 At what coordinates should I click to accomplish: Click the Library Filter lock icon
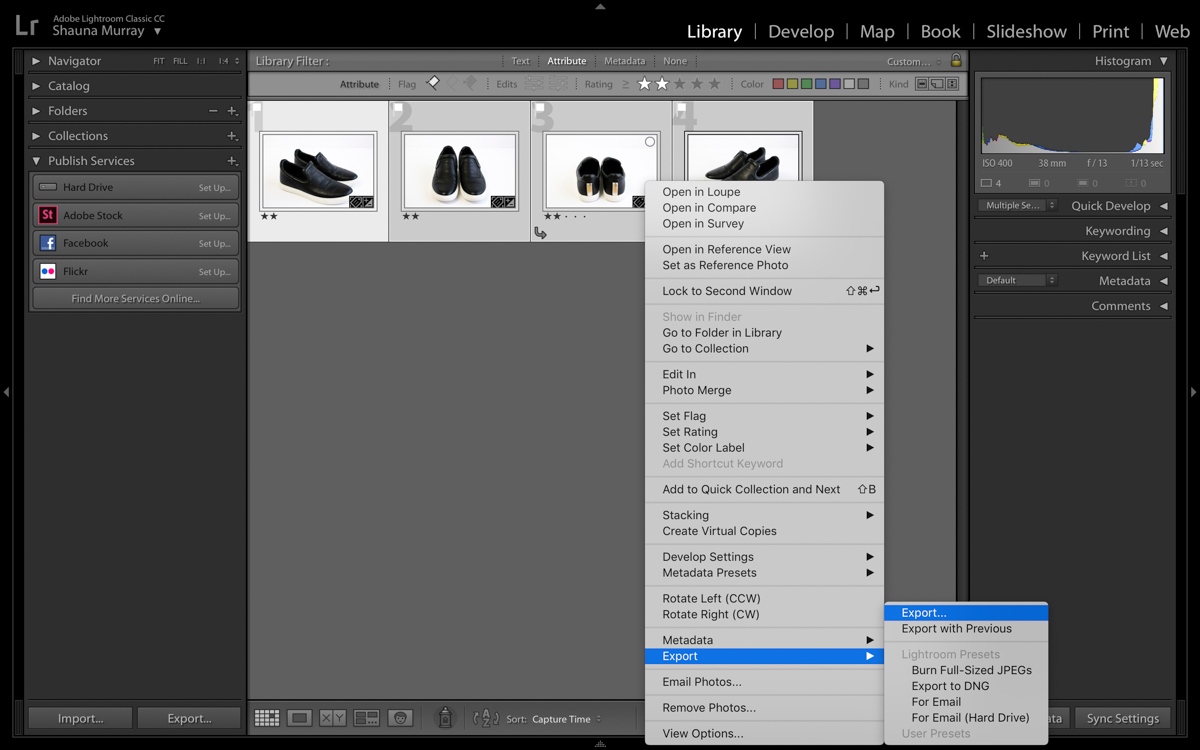[956, 61]
